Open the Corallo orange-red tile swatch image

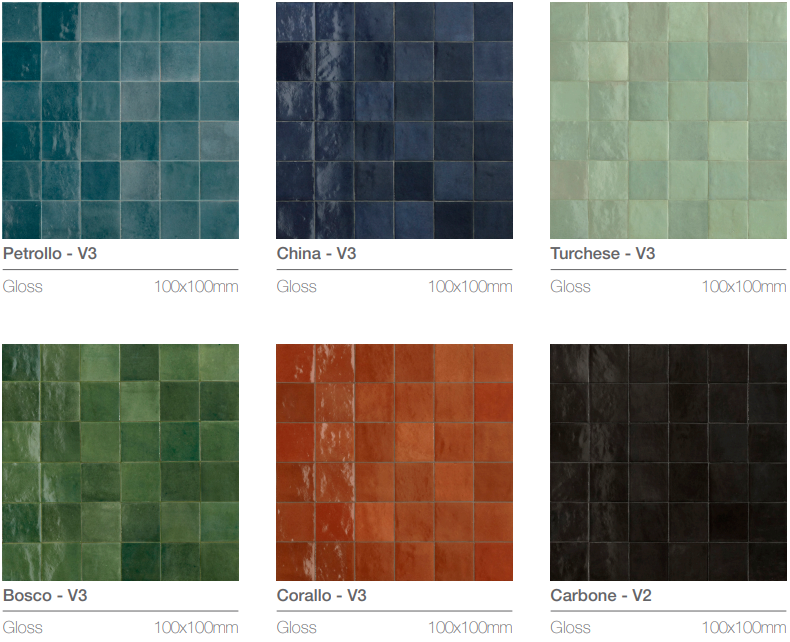(394, 462)
